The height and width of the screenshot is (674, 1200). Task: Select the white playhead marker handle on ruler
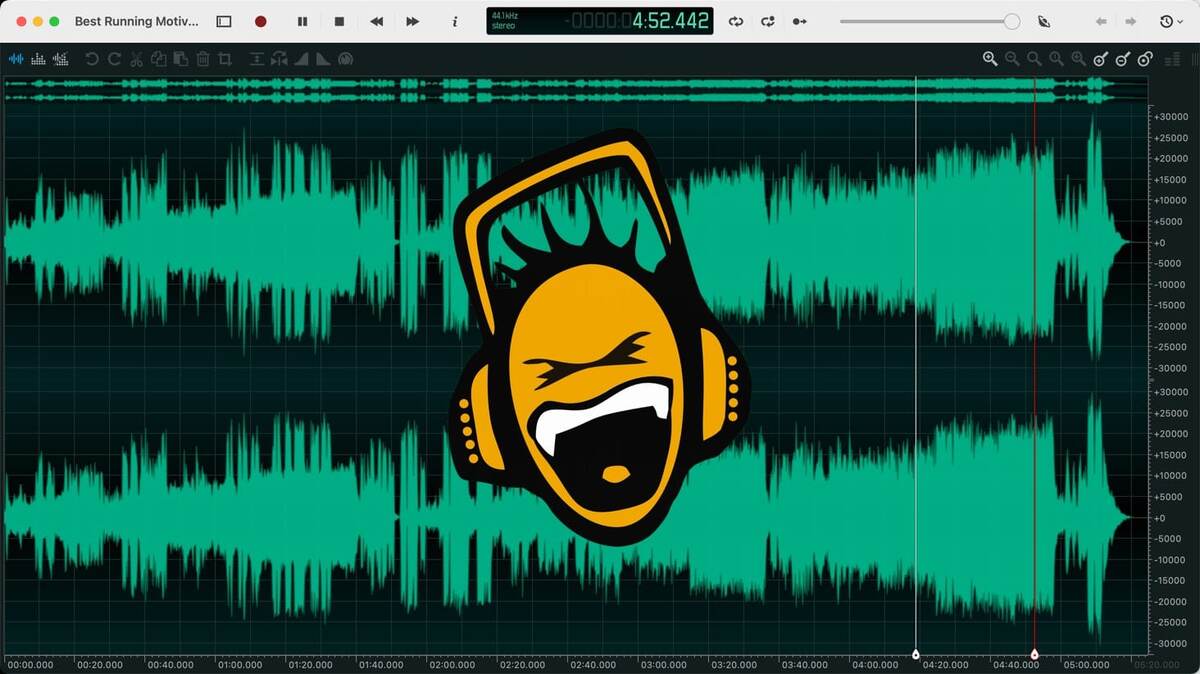pyautogui.click(x=916, y=655)
